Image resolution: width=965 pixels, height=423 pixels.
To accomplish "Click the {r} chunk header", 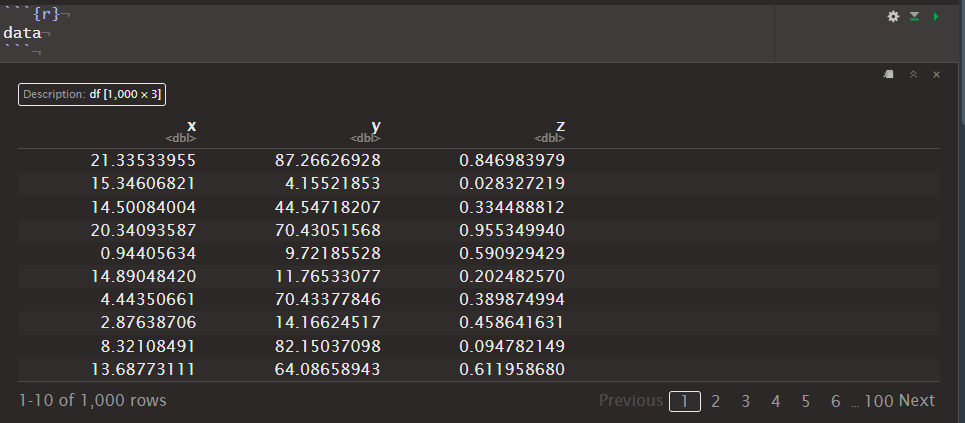I will coord(46,14).
